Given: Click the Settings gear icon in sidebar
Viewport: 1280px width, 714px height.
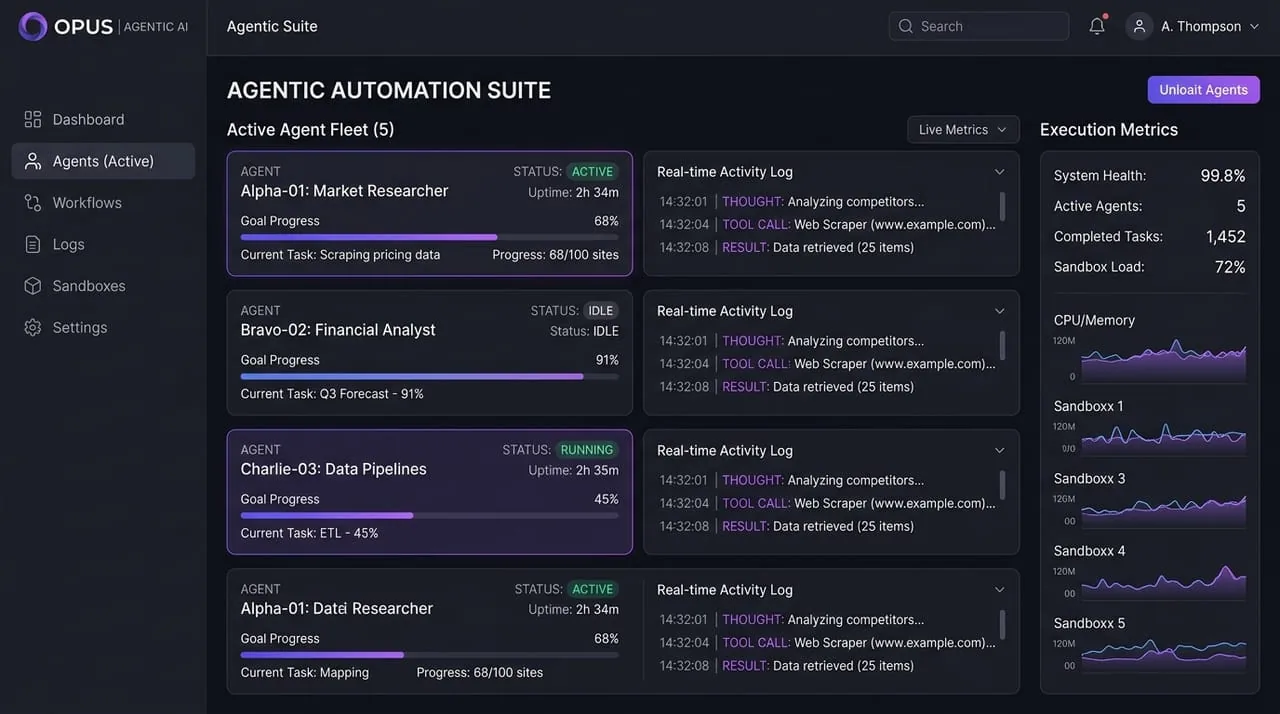Looking at the screenshot, I should pos(33,327).
